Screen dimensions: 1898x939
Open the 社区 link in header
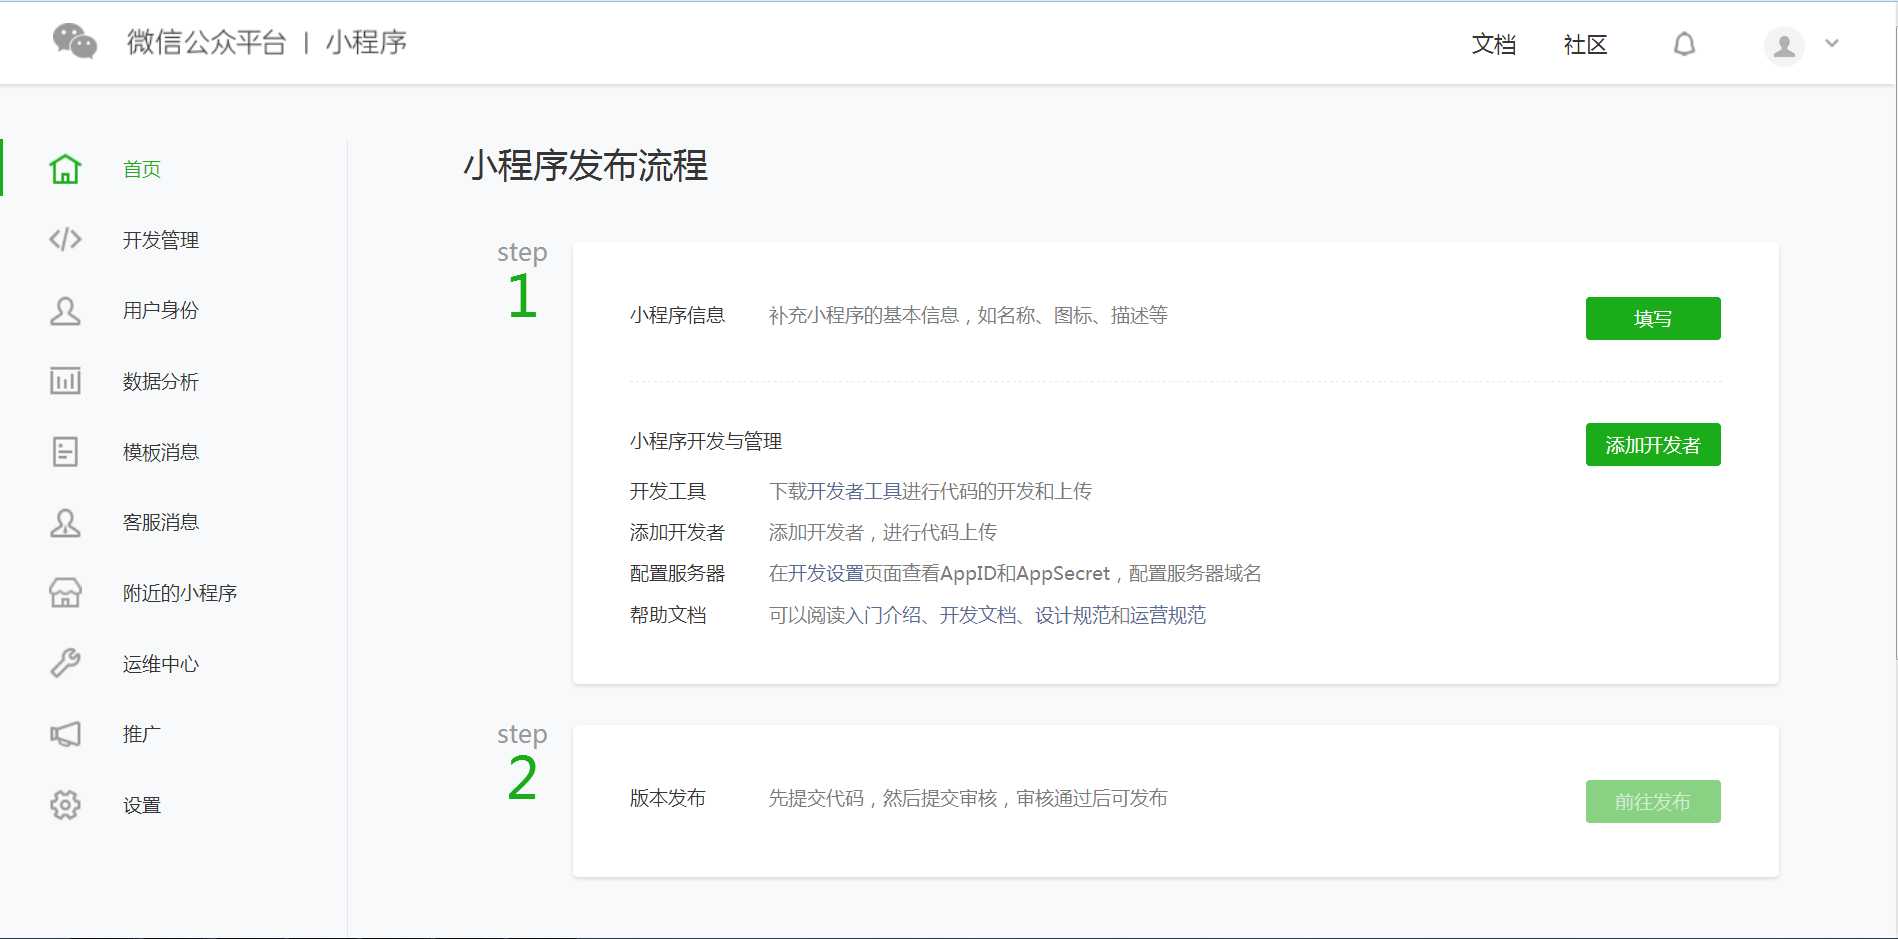(1586, 44)
